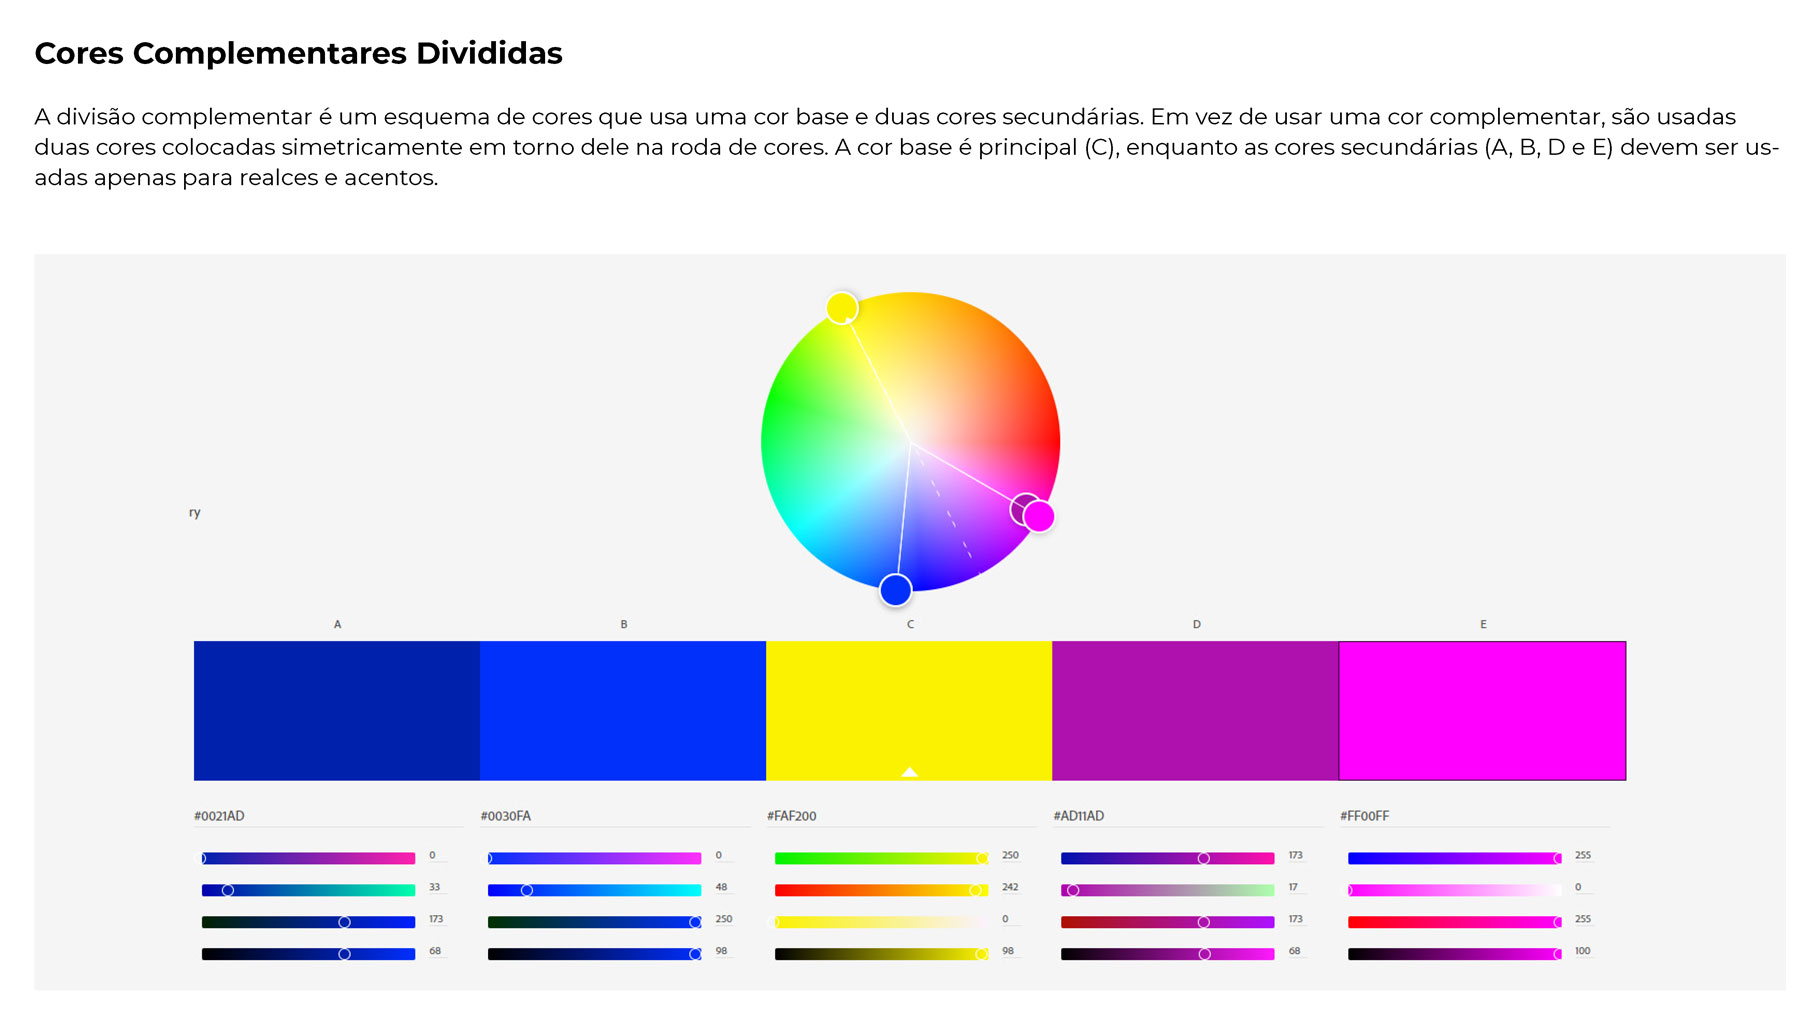Click the heading Cores Complementares Divididas
Viewport: 1820px width, 1024px height.
coord(298,53)
